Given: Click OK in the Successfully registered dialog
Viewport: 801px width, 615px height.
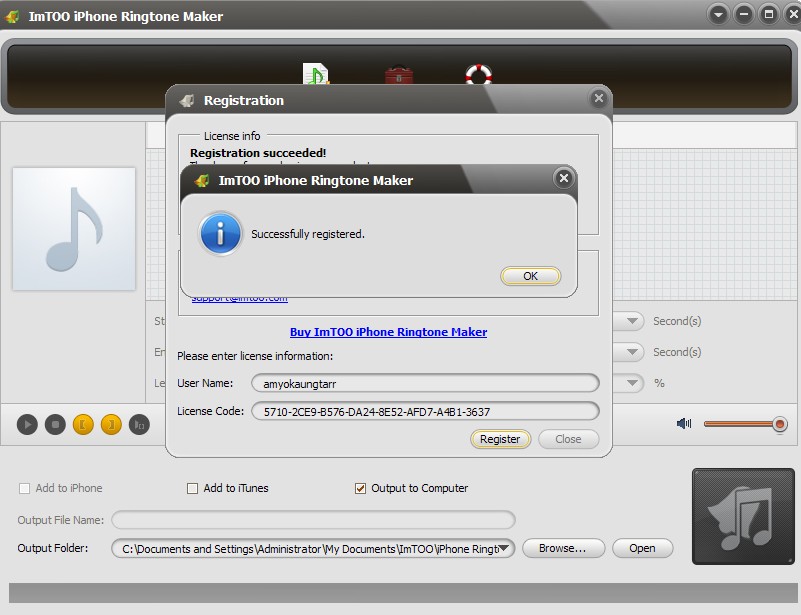Looking at the screenshot, I should [530, 276].
